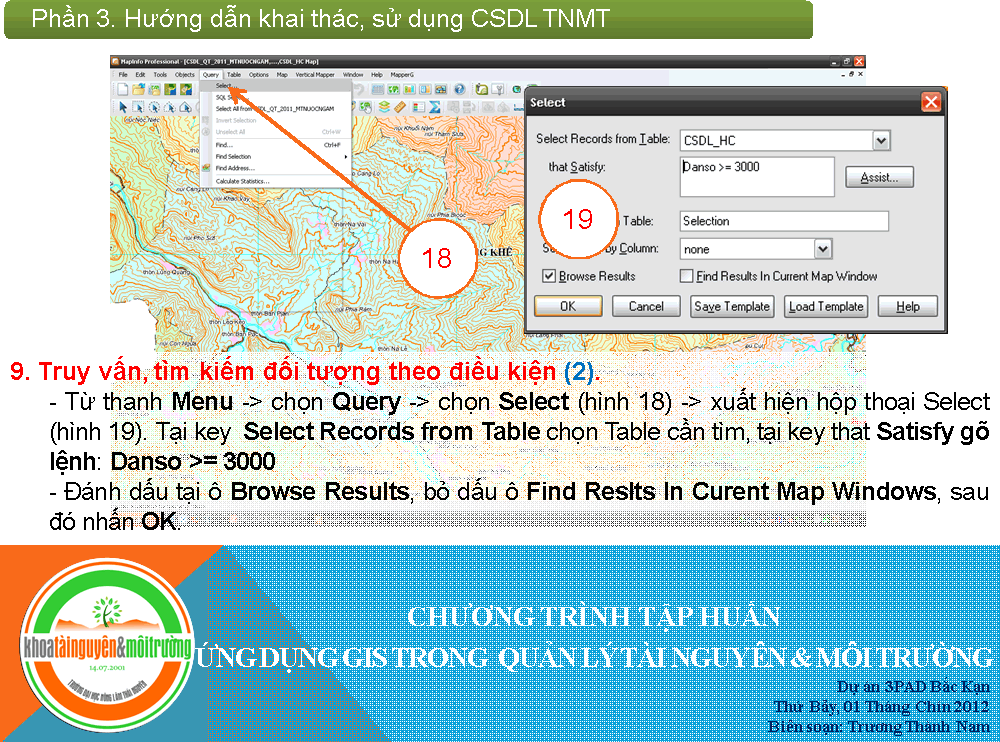Viewport: 1000px width, 742px height.
Task: Open Layer Control from the toolbar
Action: click(384, 107)
